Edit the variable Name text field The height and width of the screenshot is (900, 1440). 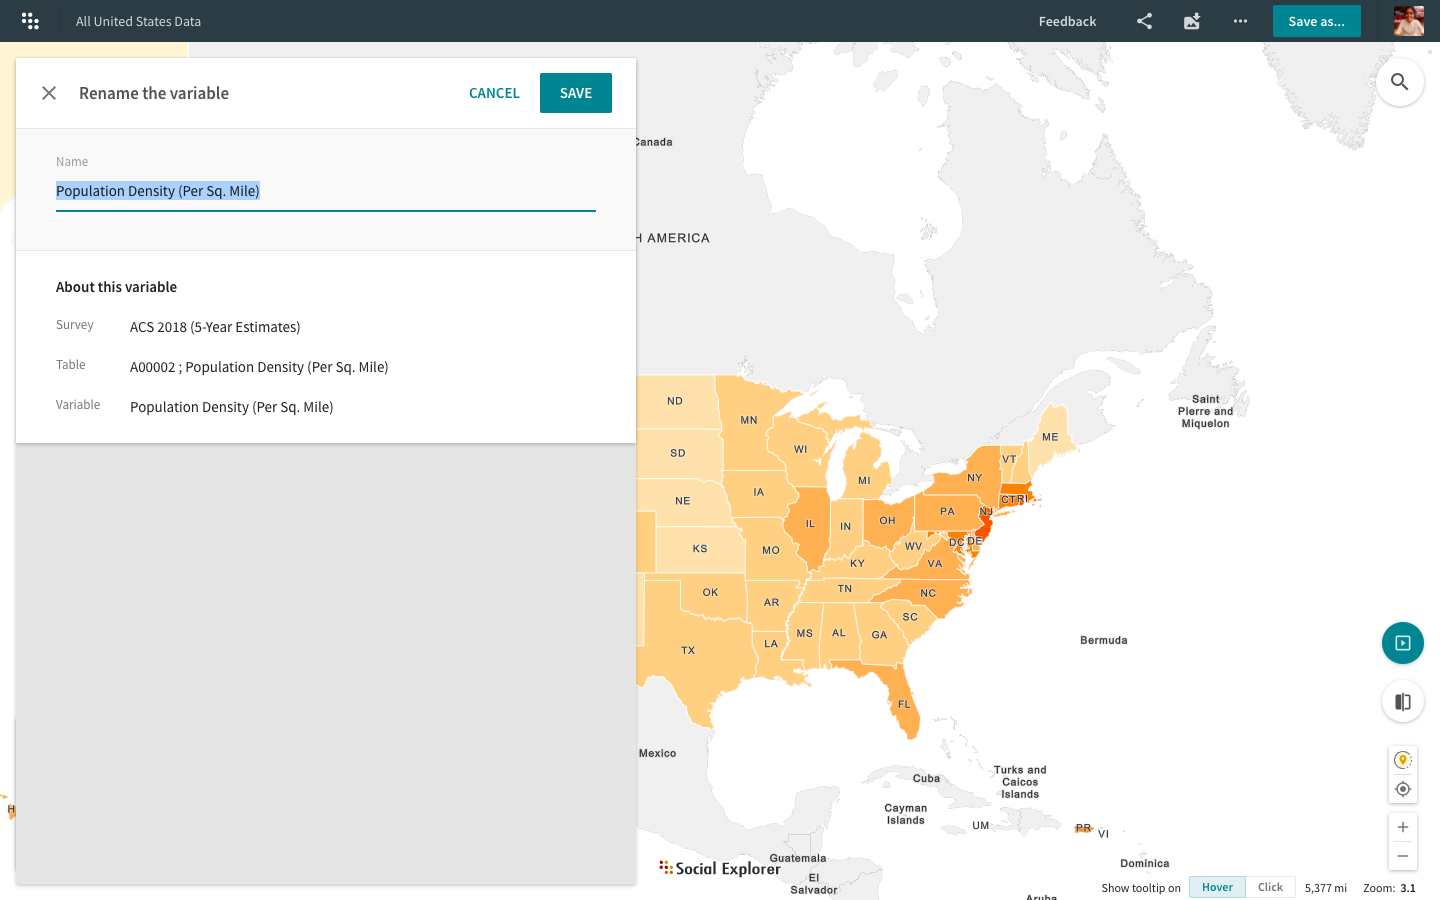pyautogui.click(x=325, y=190)
